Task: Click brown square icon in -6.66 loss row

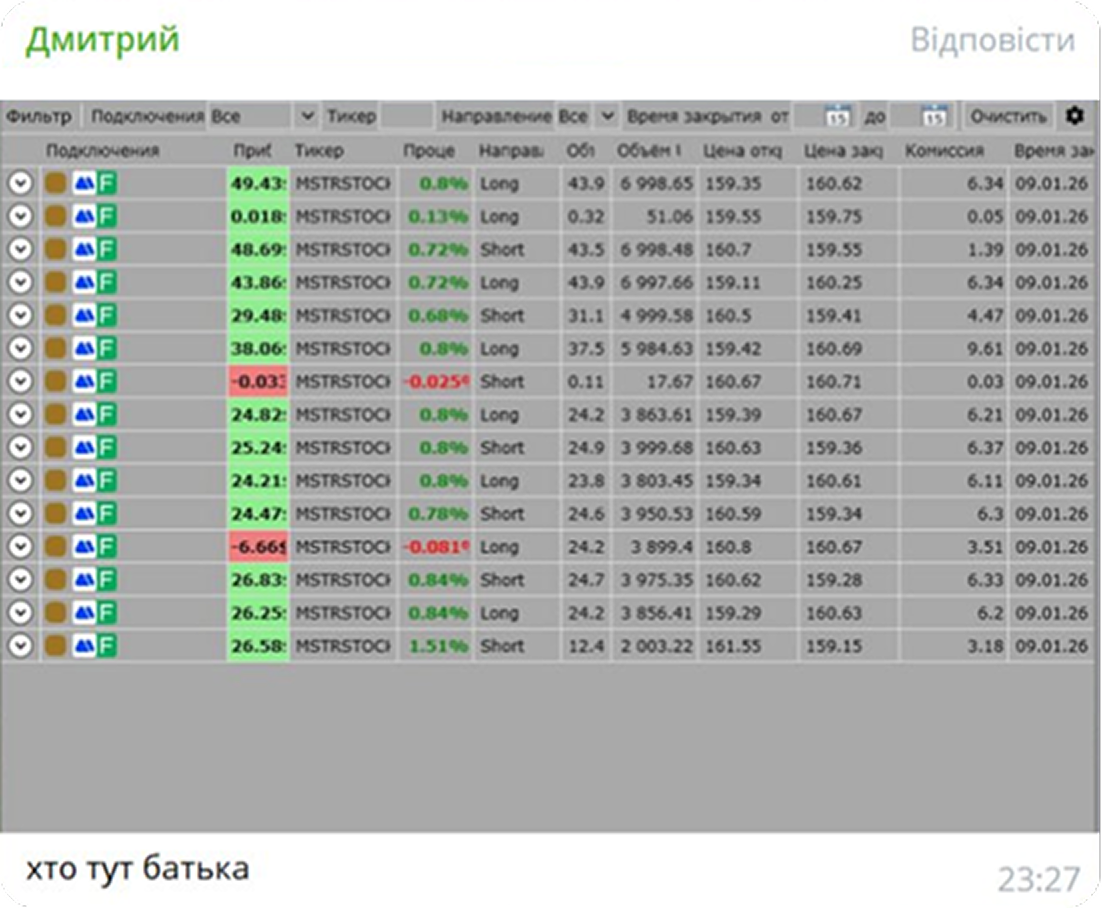Action: click(56, 547)
